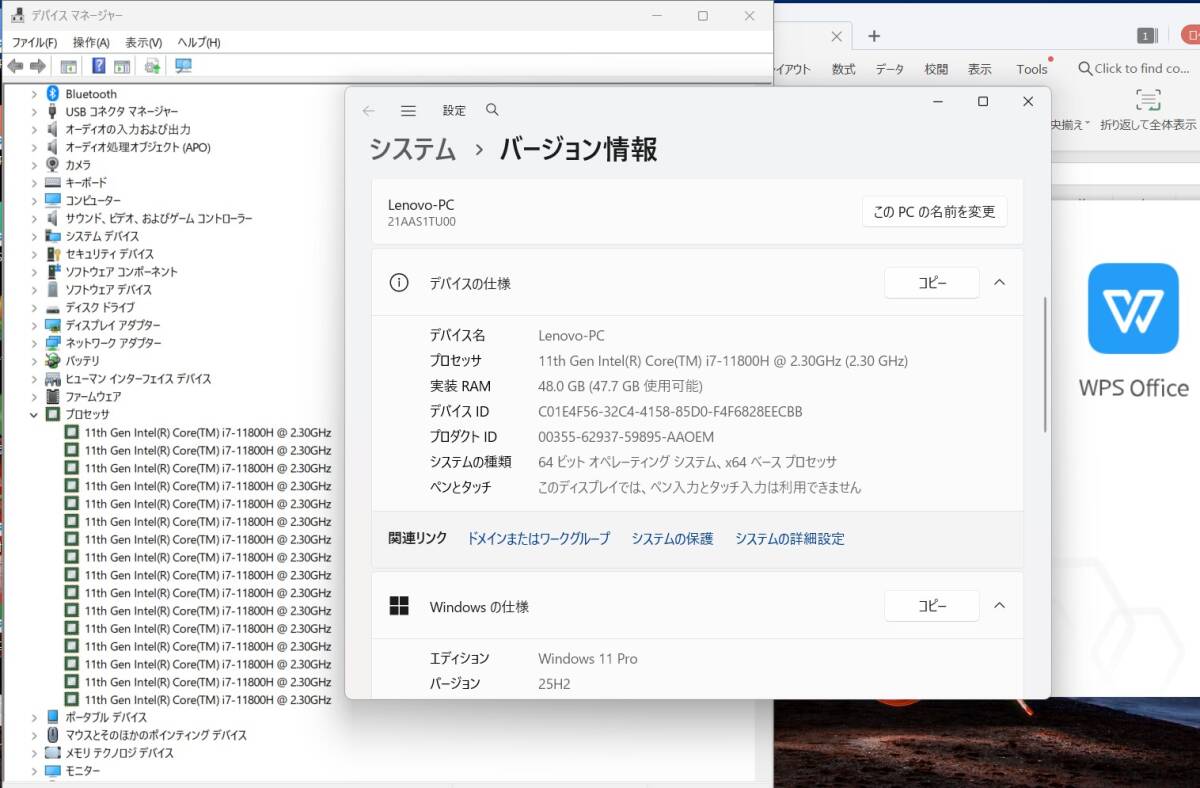Screen dimensions: 1200x788
Task: Click the 折り返して全体表示 wrap text icon
Action: [x=1148, y=100]
